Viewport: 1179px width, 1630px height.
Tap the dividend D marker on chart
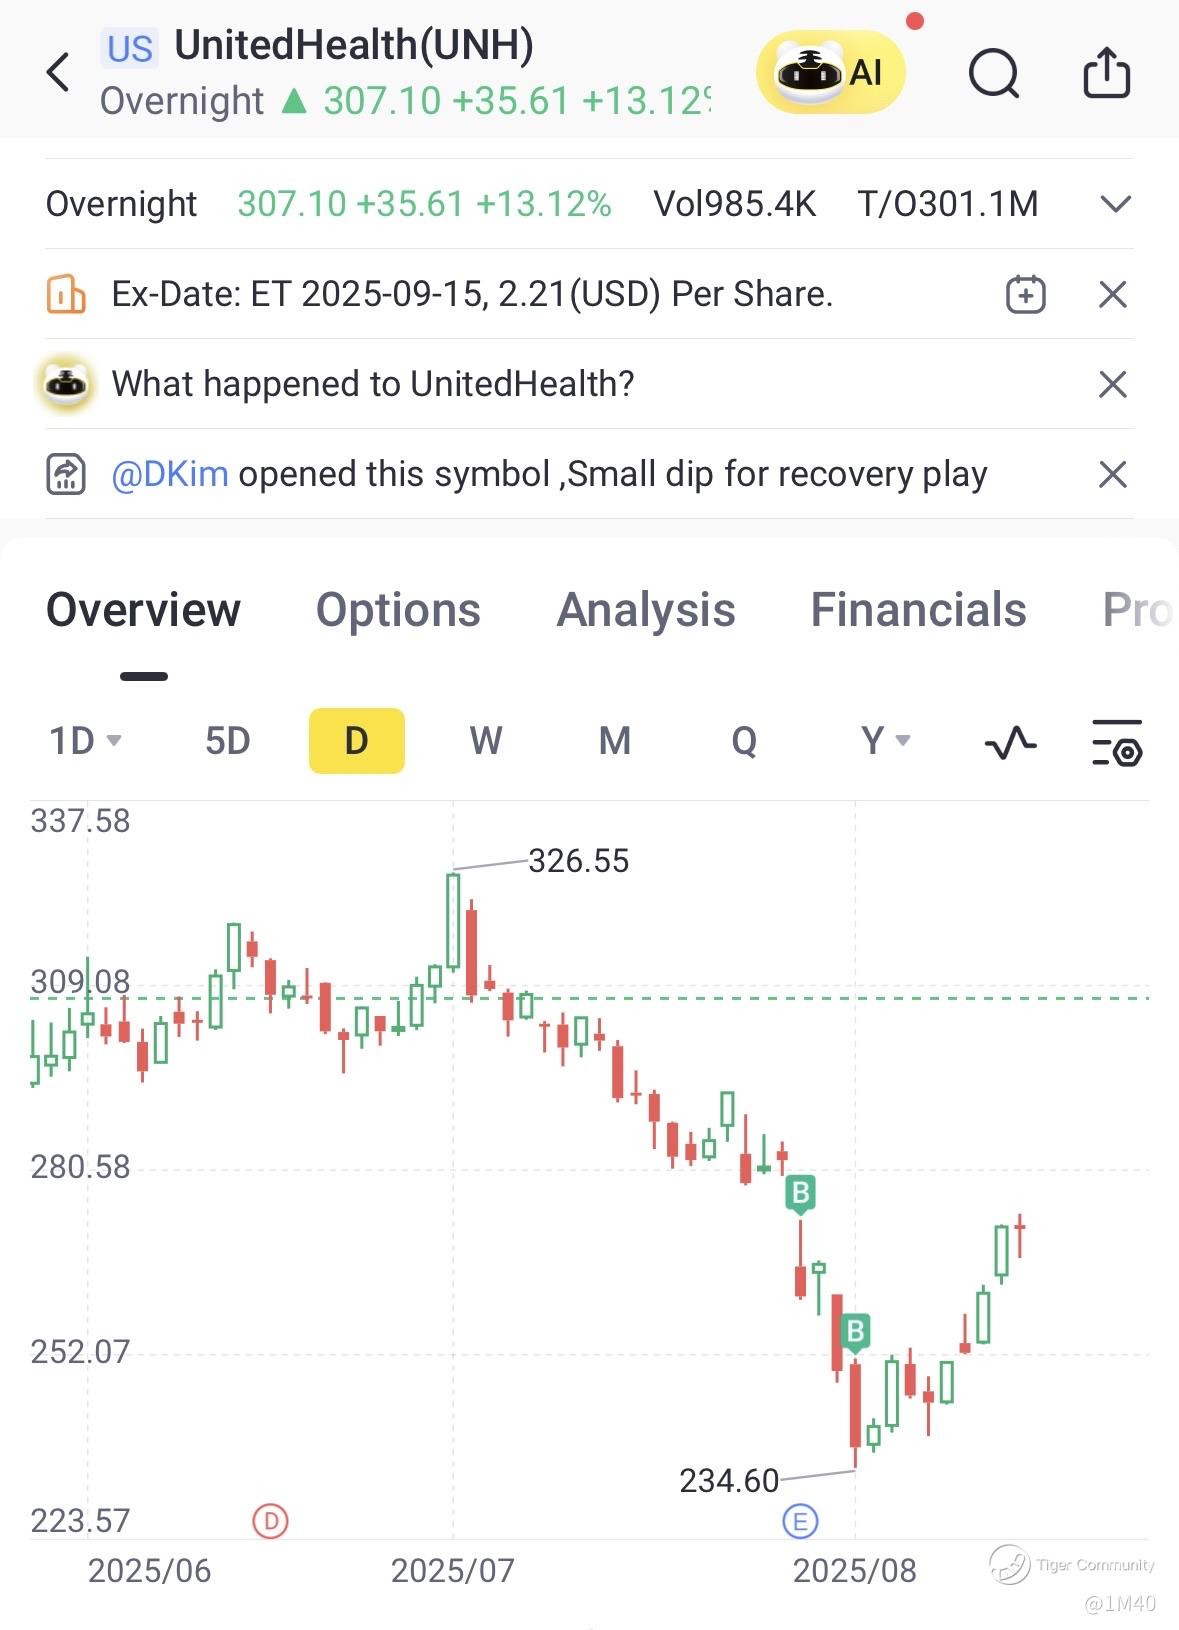(270, 1521)
